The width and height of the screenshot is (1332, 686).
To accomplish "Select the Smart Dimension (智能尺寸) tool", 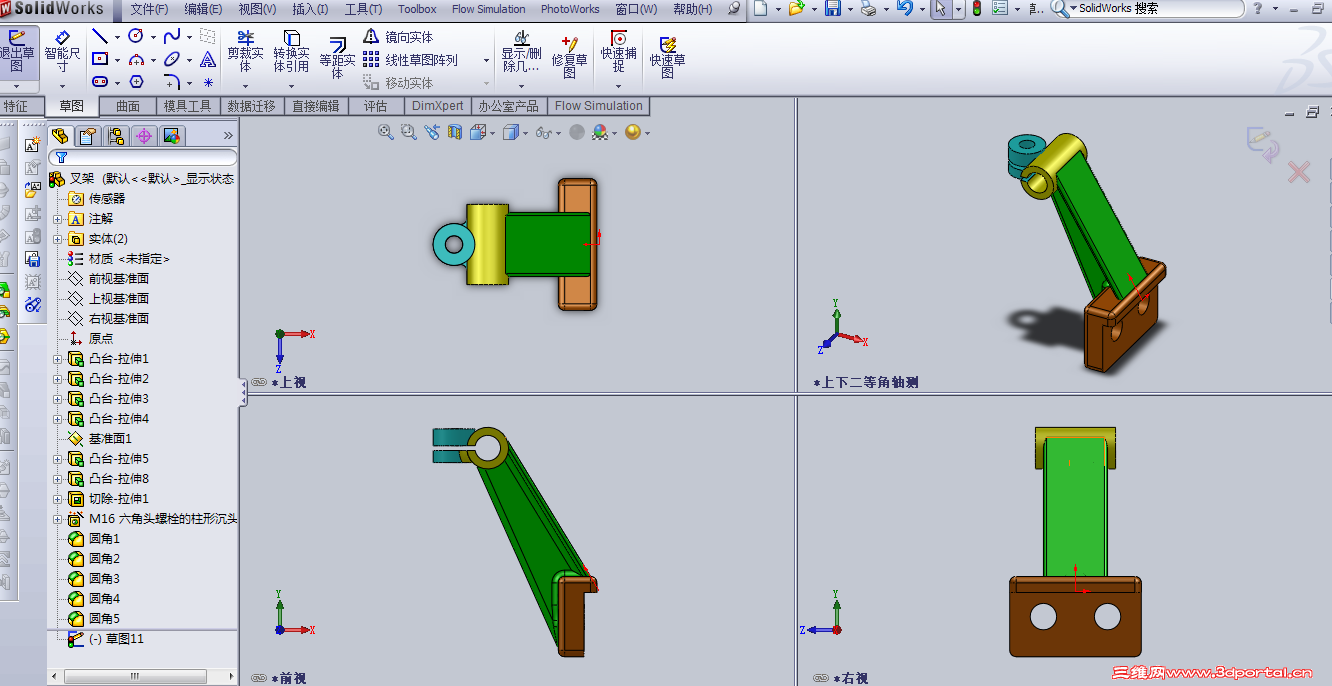I will tap(62, 51).
